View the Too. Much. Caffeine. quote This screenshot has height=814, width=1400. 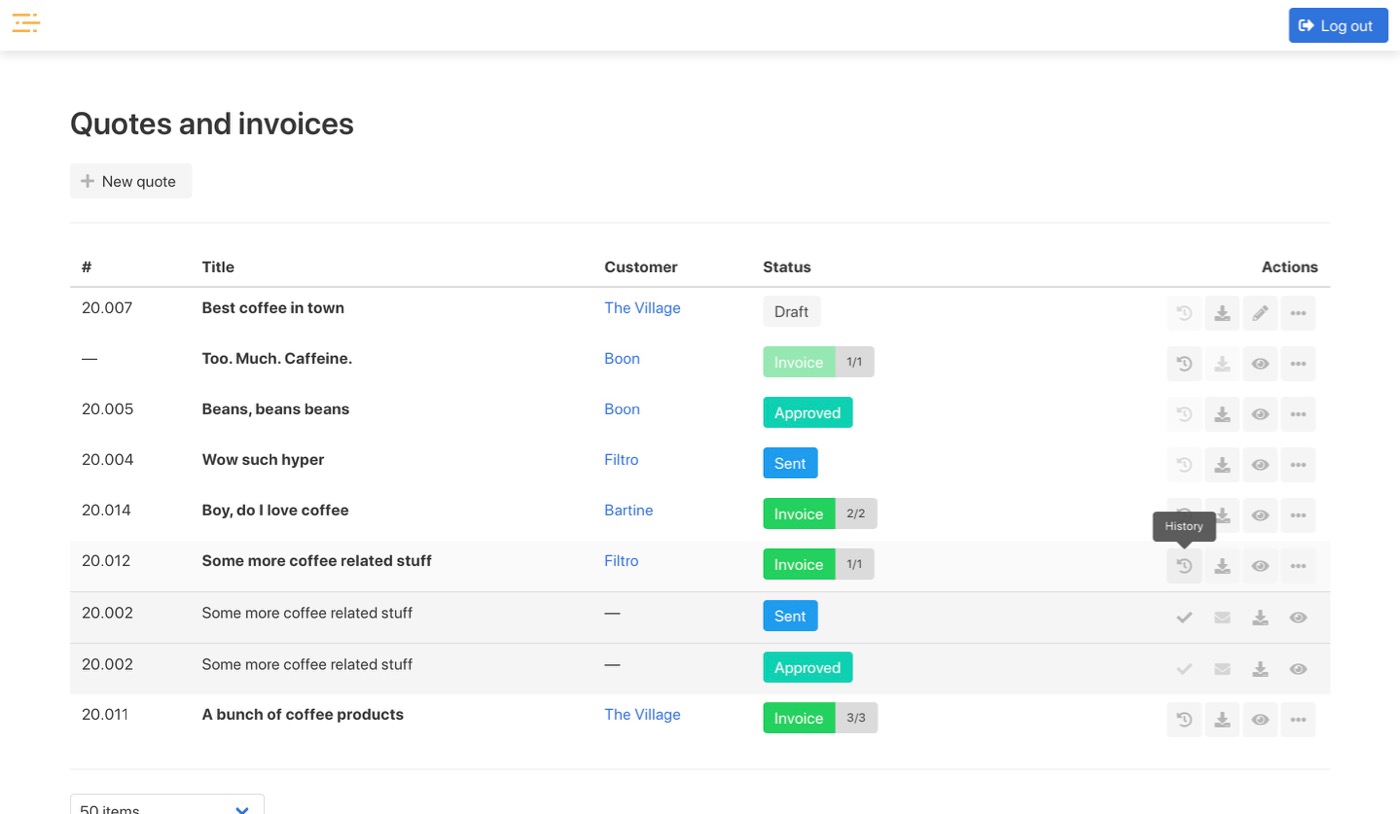click(1260, 363)
